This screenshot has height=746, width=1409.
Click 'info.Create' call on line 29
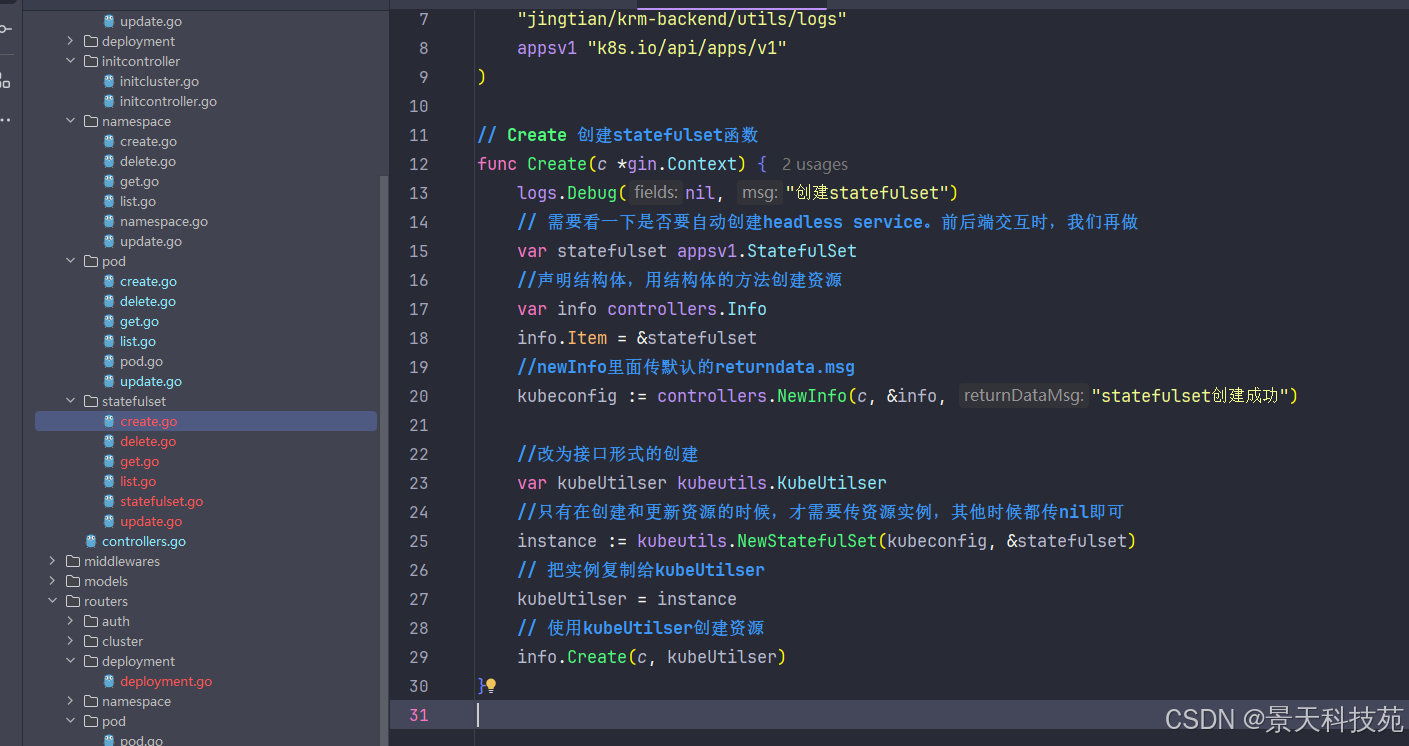(572, 657)
